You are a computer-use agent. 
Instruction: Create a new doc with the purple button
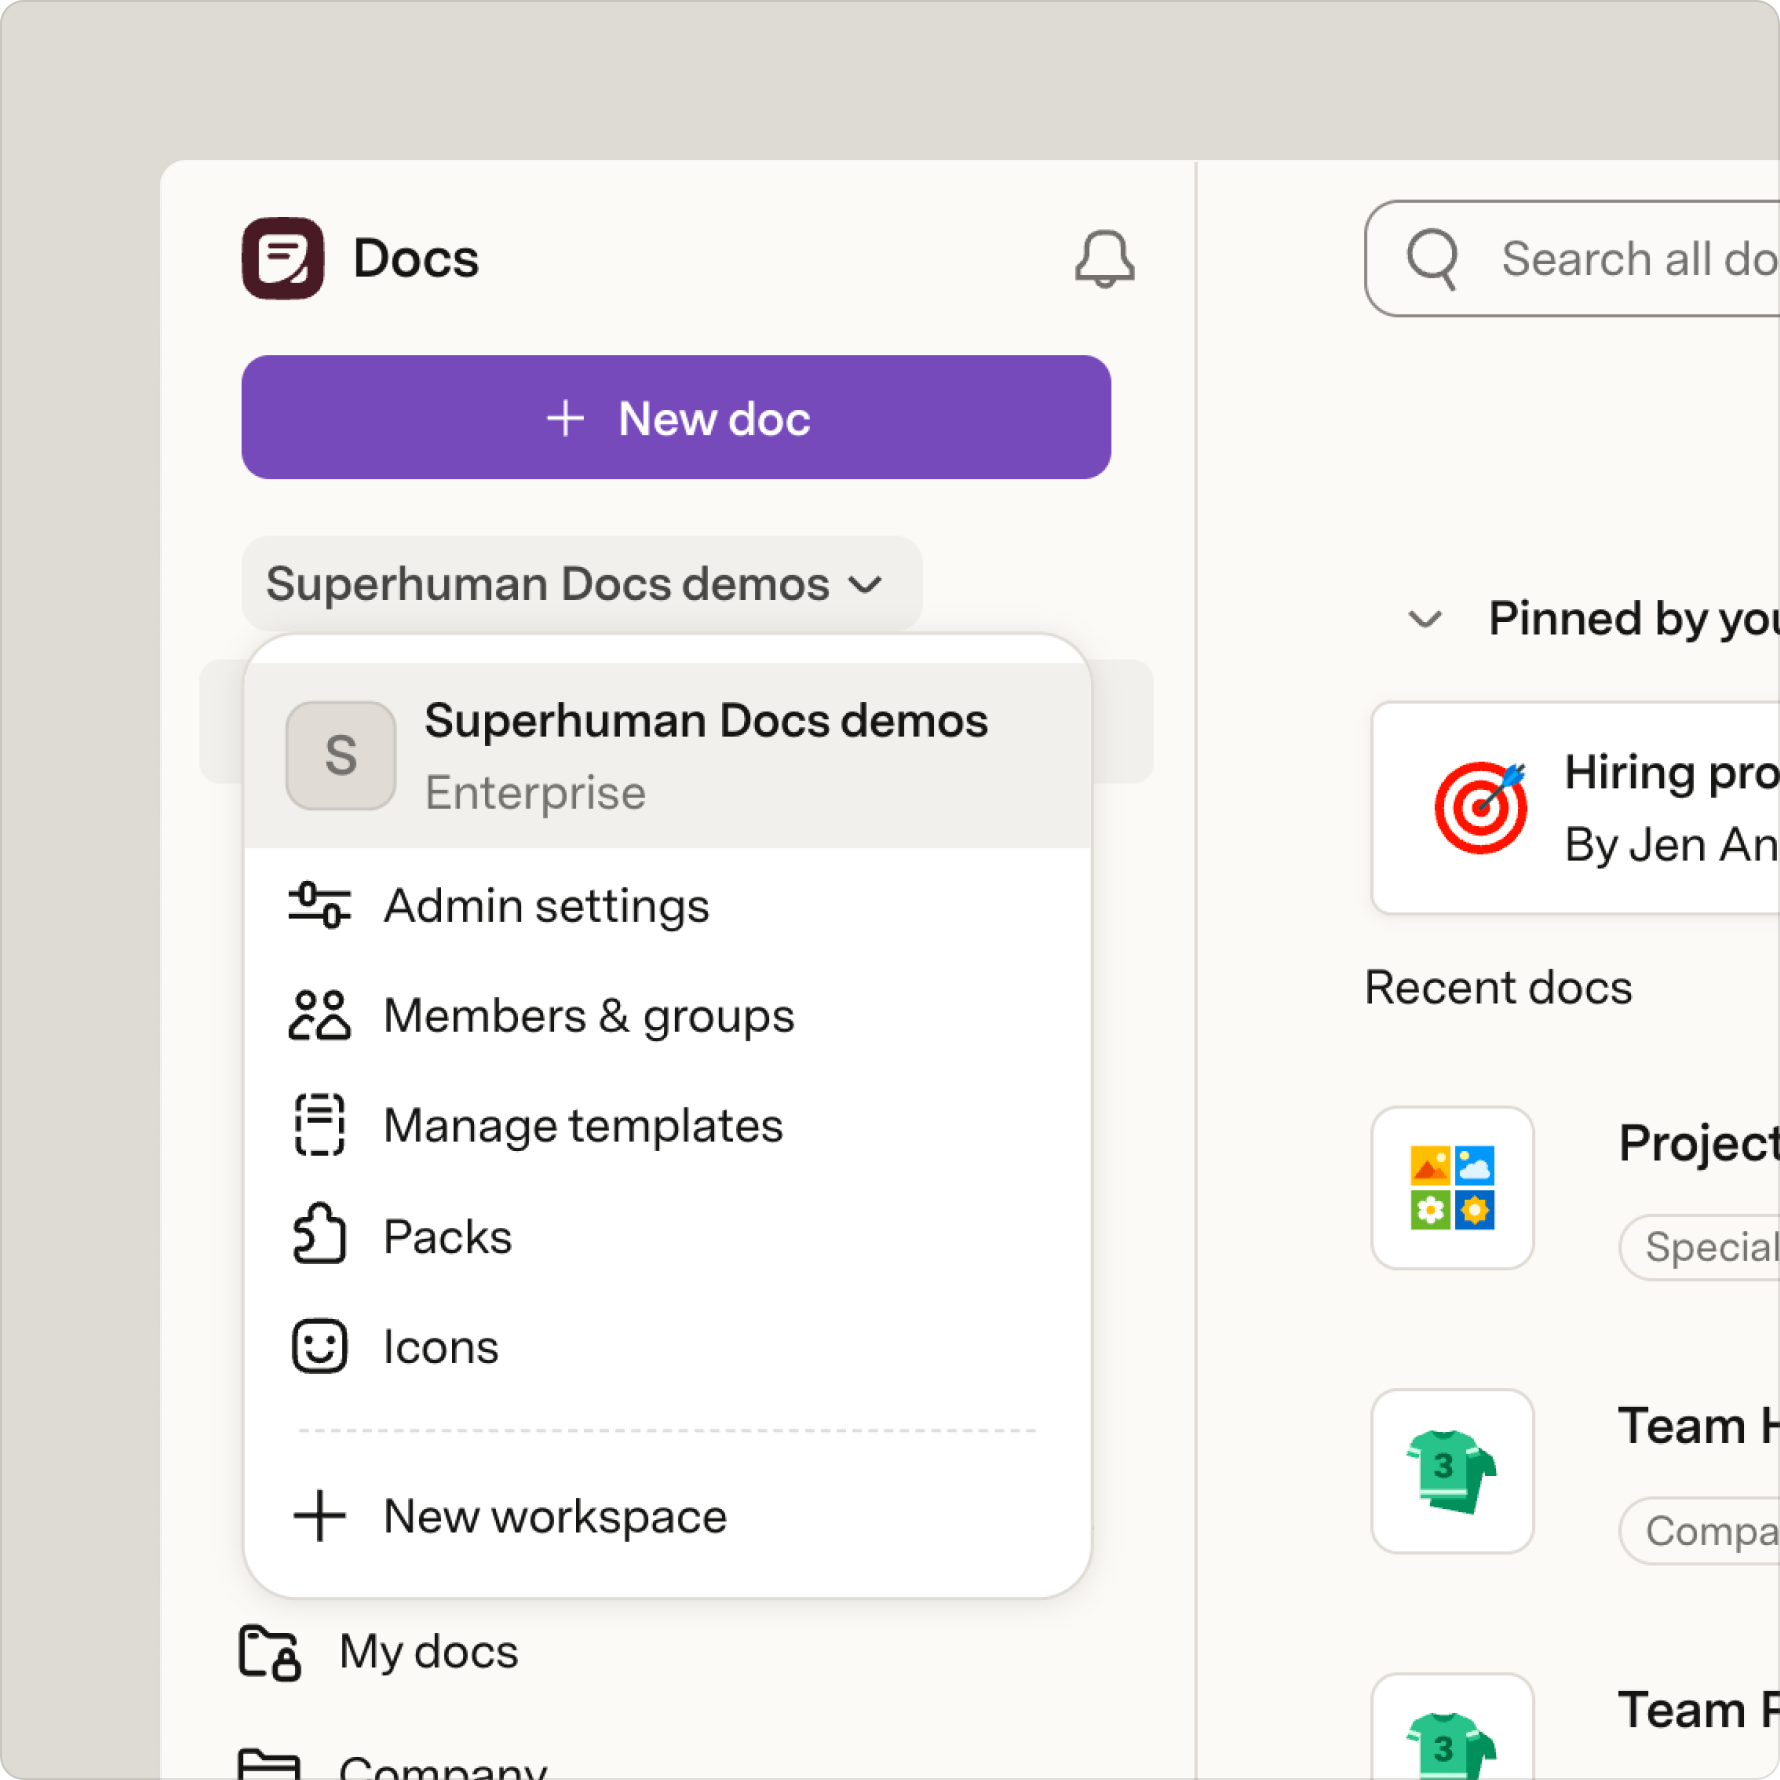676,417
